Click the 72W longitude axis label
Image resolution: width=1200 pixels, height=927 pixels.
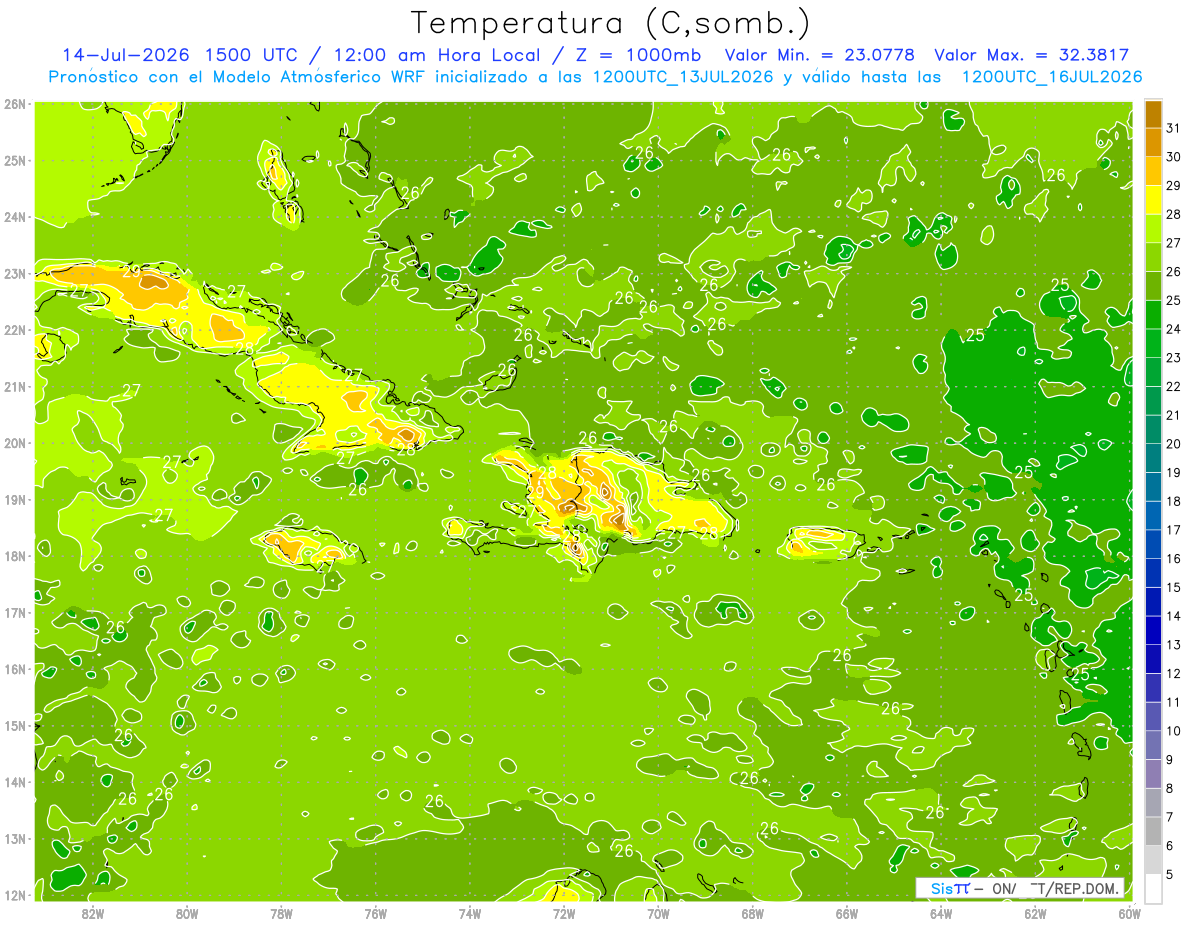tap(564, 913)
